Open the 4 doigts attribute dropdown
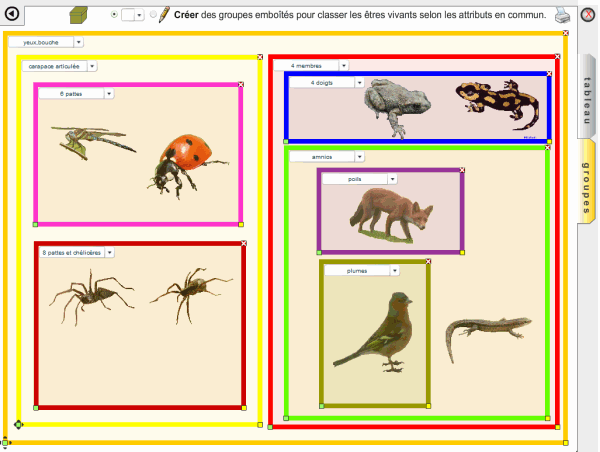The width and height of the screenshot is (600, 452). tap(359, 83)
